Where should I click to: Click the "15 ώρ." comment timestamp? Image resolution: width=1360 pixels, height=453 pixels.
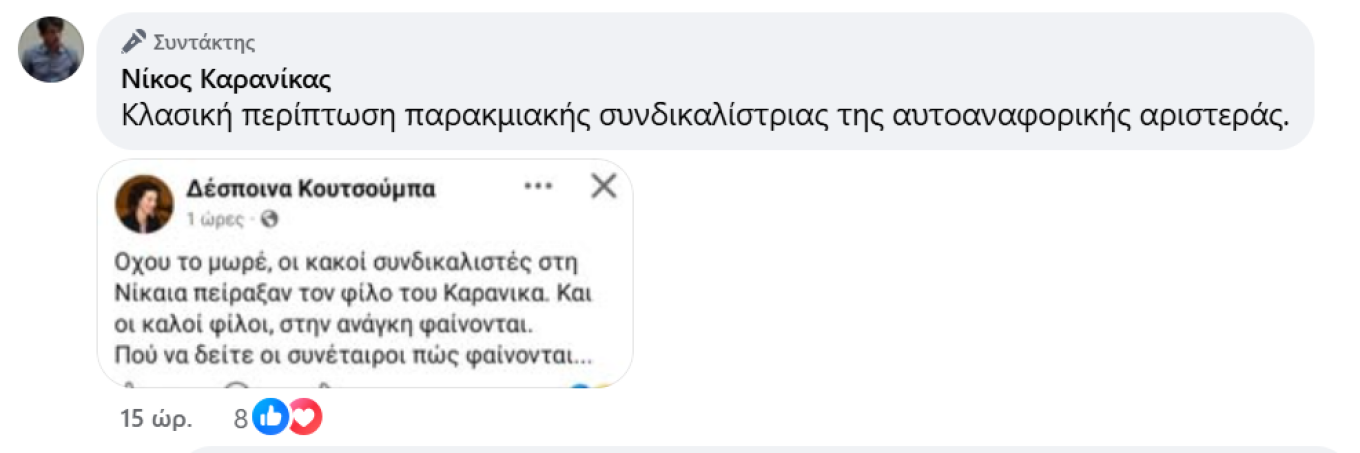click(x=155, y=419)
